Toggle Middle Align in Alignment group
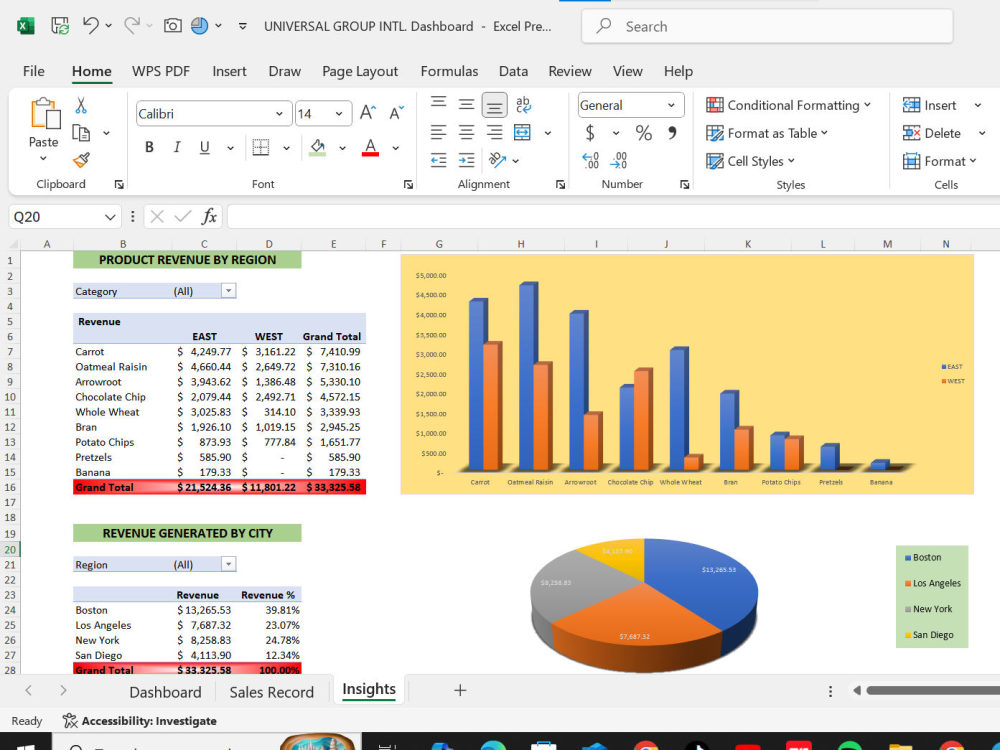The height and width of the screenshot is (750, 1000). 466,104
